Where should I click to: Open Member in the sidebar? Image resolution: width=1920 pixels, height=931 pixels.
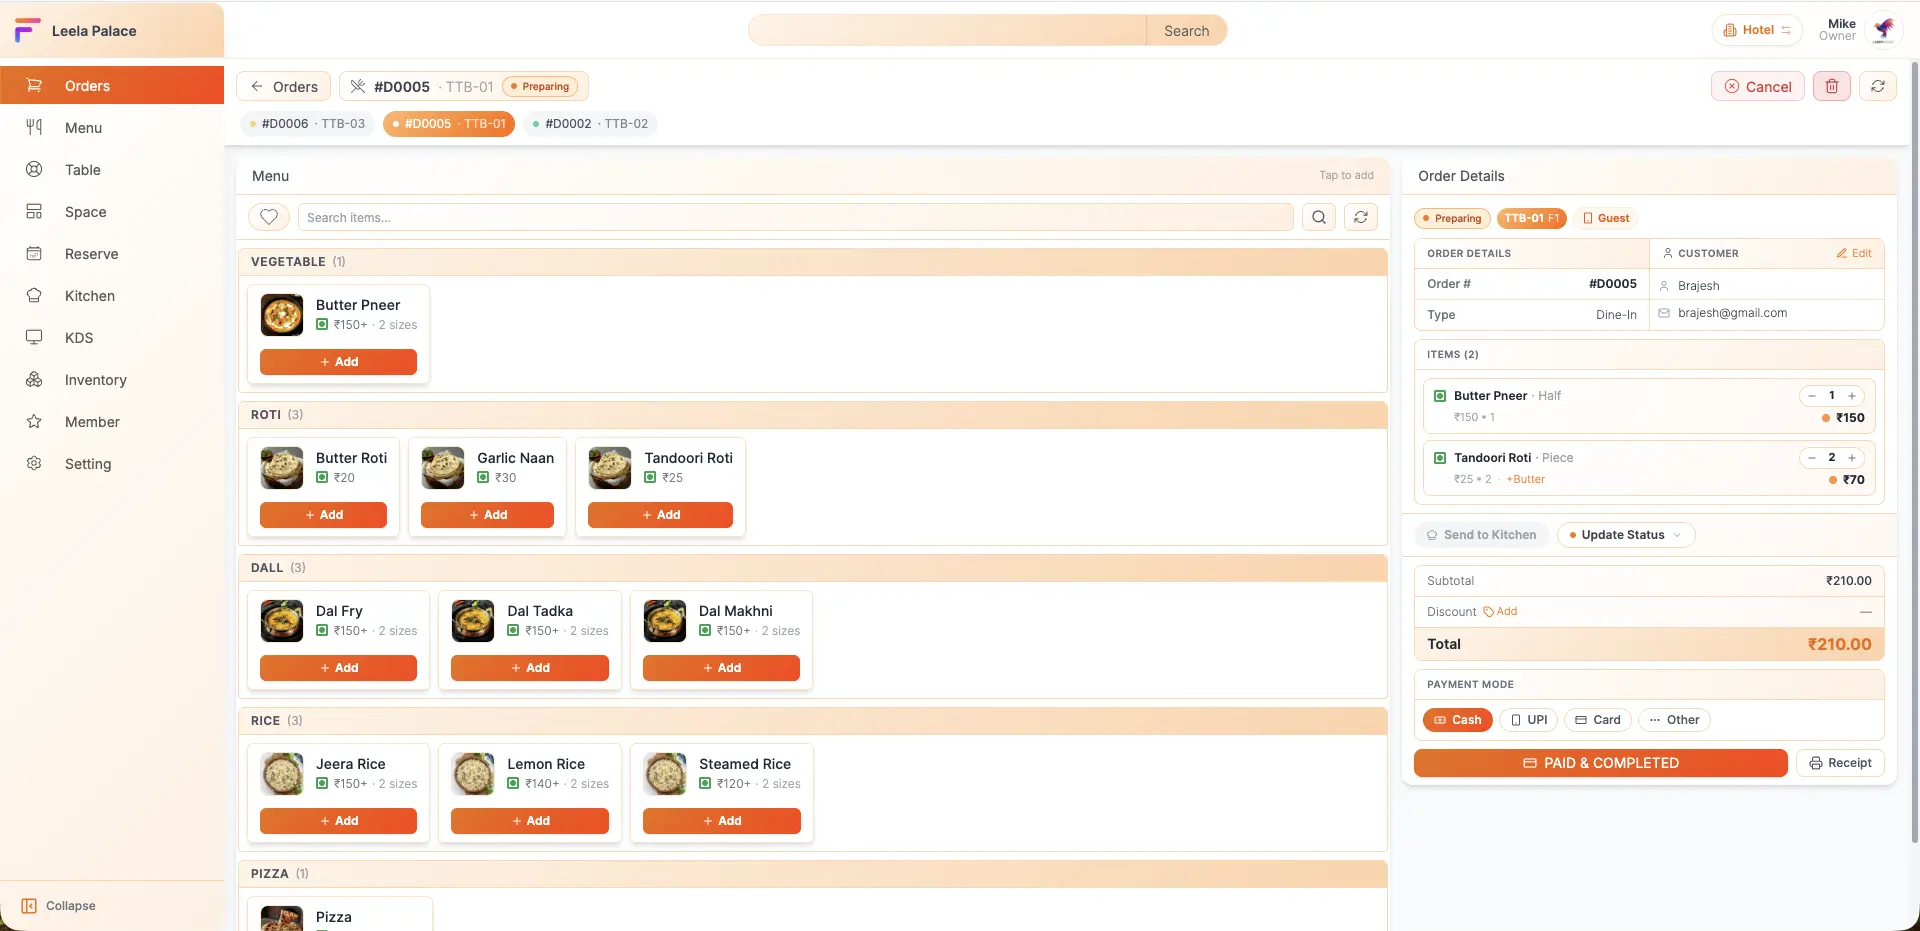coord(112,421)
